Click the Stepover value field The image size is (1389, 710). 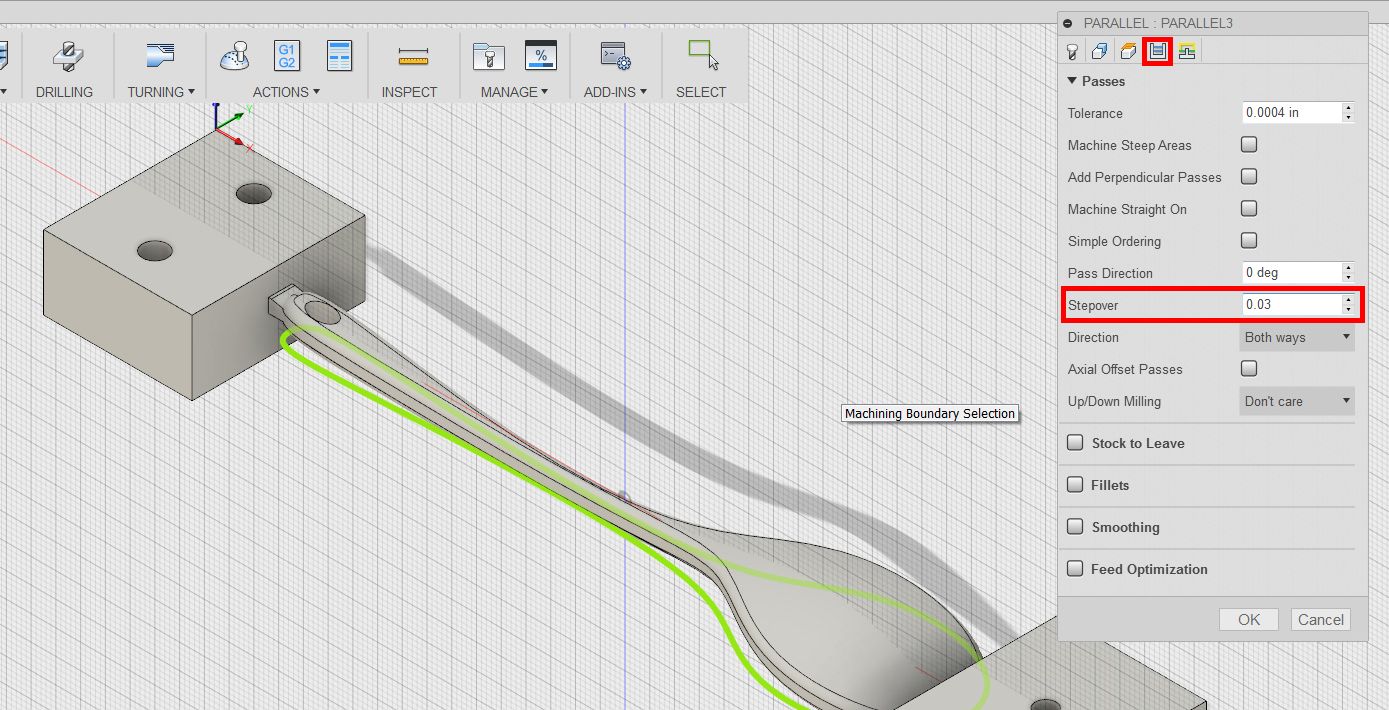click(x=1291, y=305)
